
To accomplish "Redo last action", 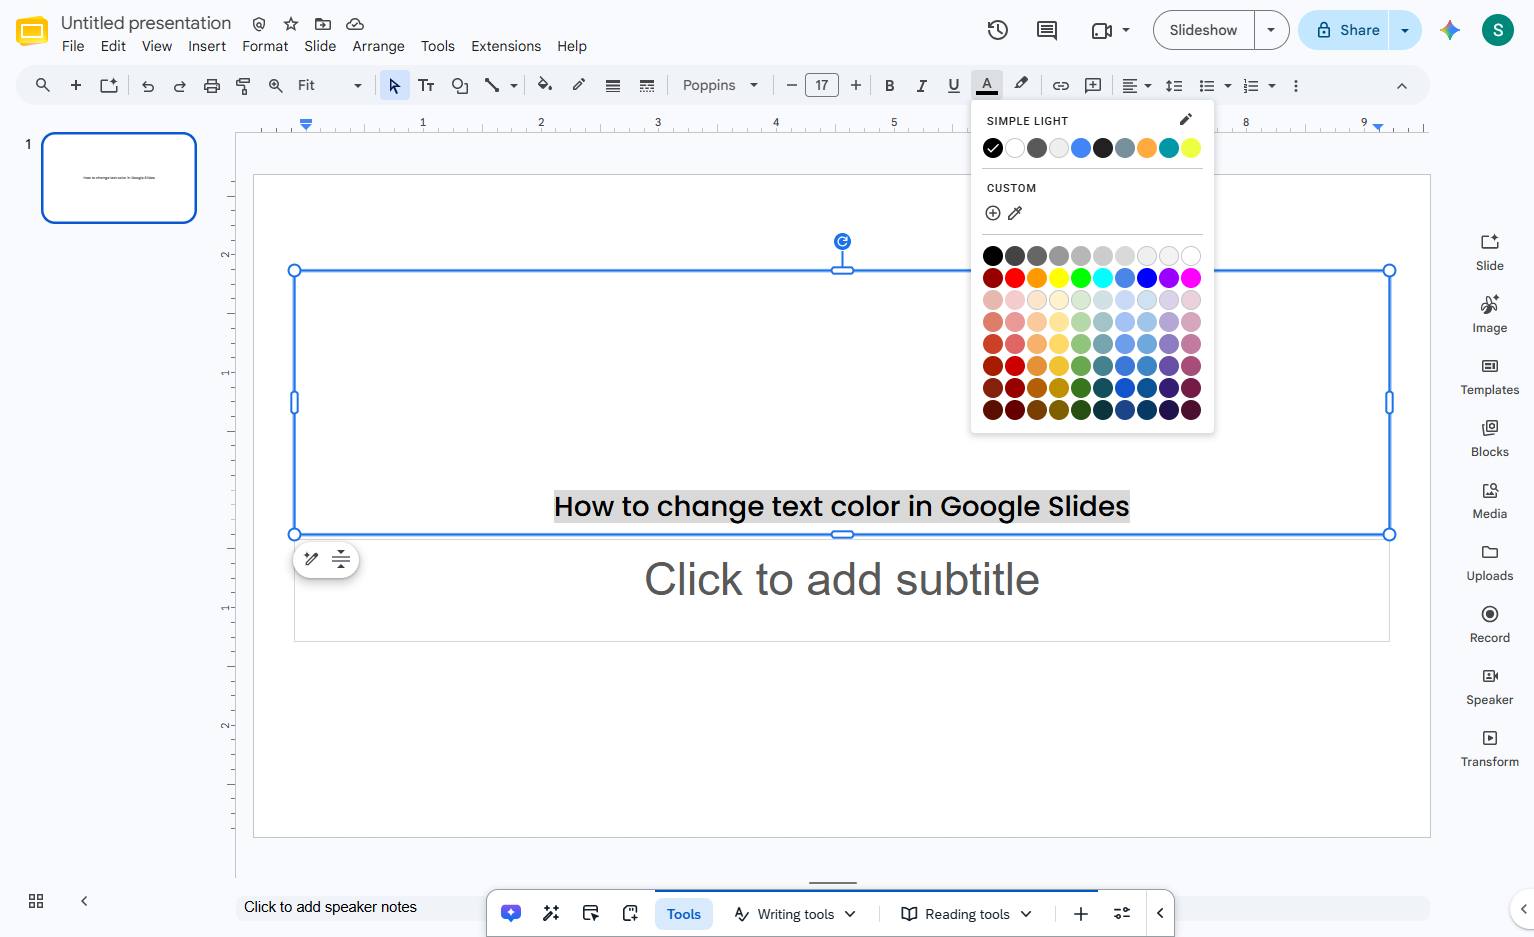I will (x=180, y=86).
